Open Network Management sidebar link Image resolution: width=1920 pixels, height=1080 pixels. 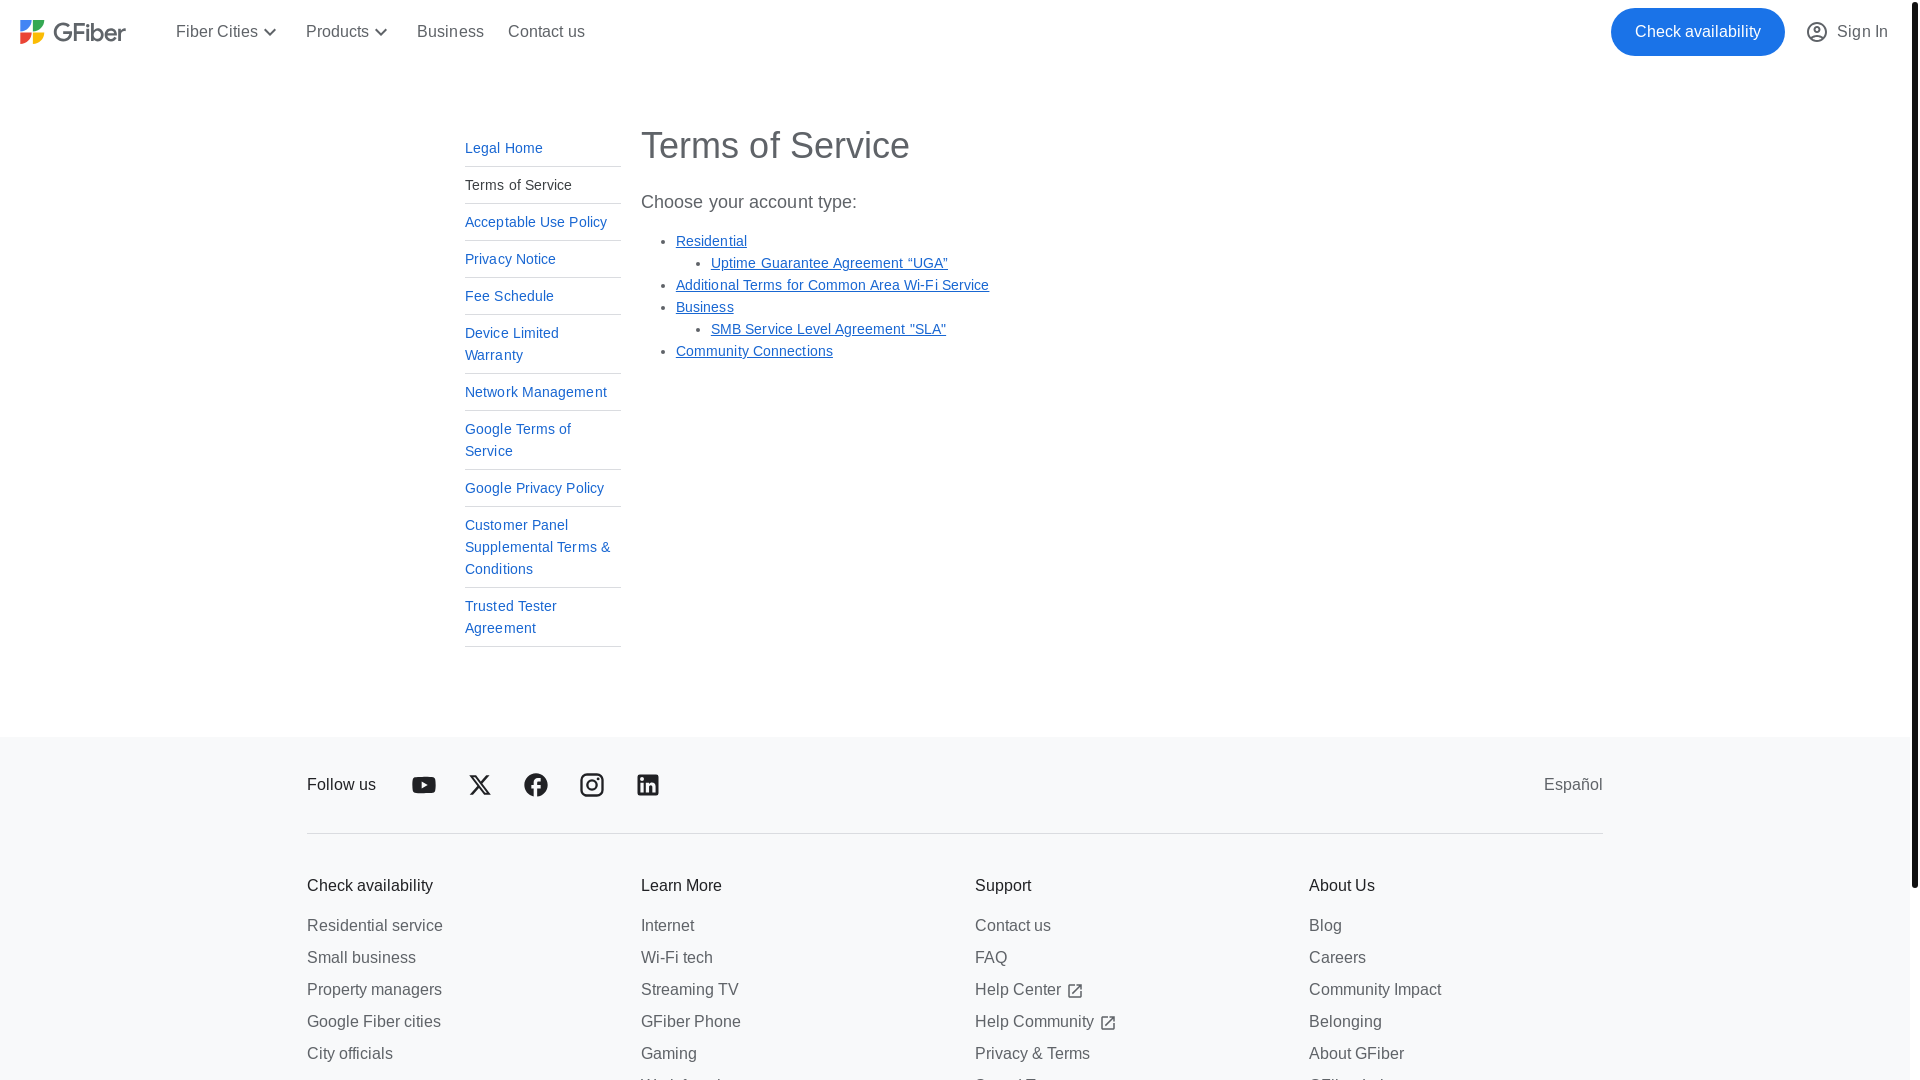point(536,392)
